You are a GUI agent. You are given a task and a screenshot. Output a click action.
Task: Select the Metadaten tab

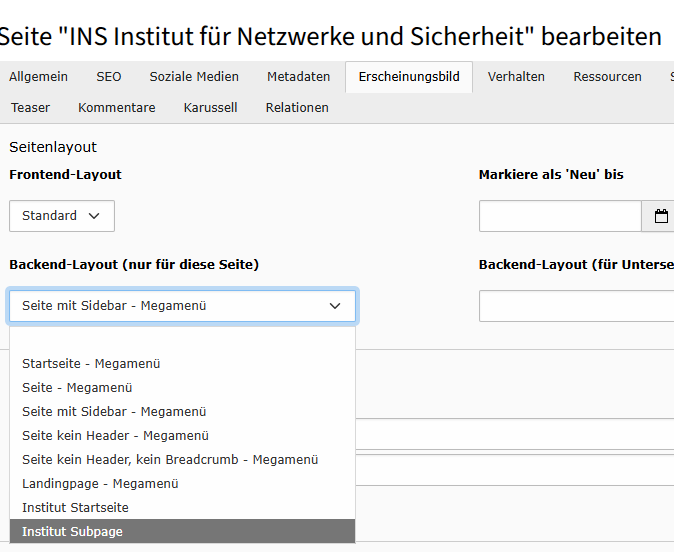(298, 77)
